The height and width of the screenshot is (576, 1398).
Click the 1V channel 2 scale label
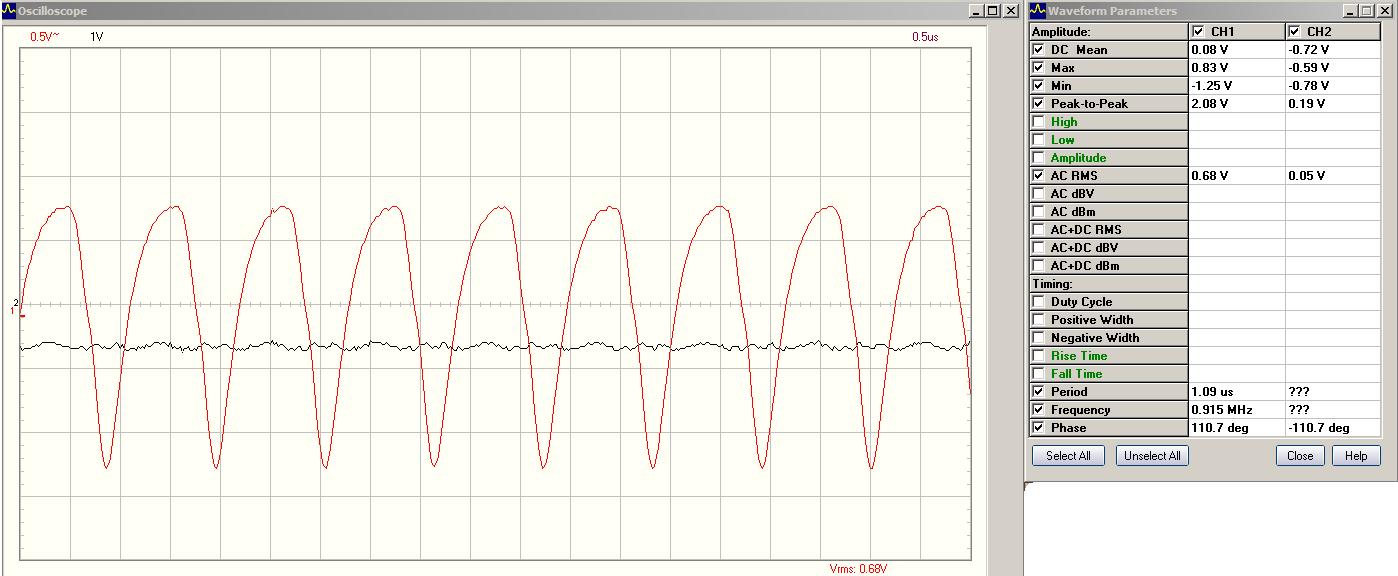(x=97, y=36)
